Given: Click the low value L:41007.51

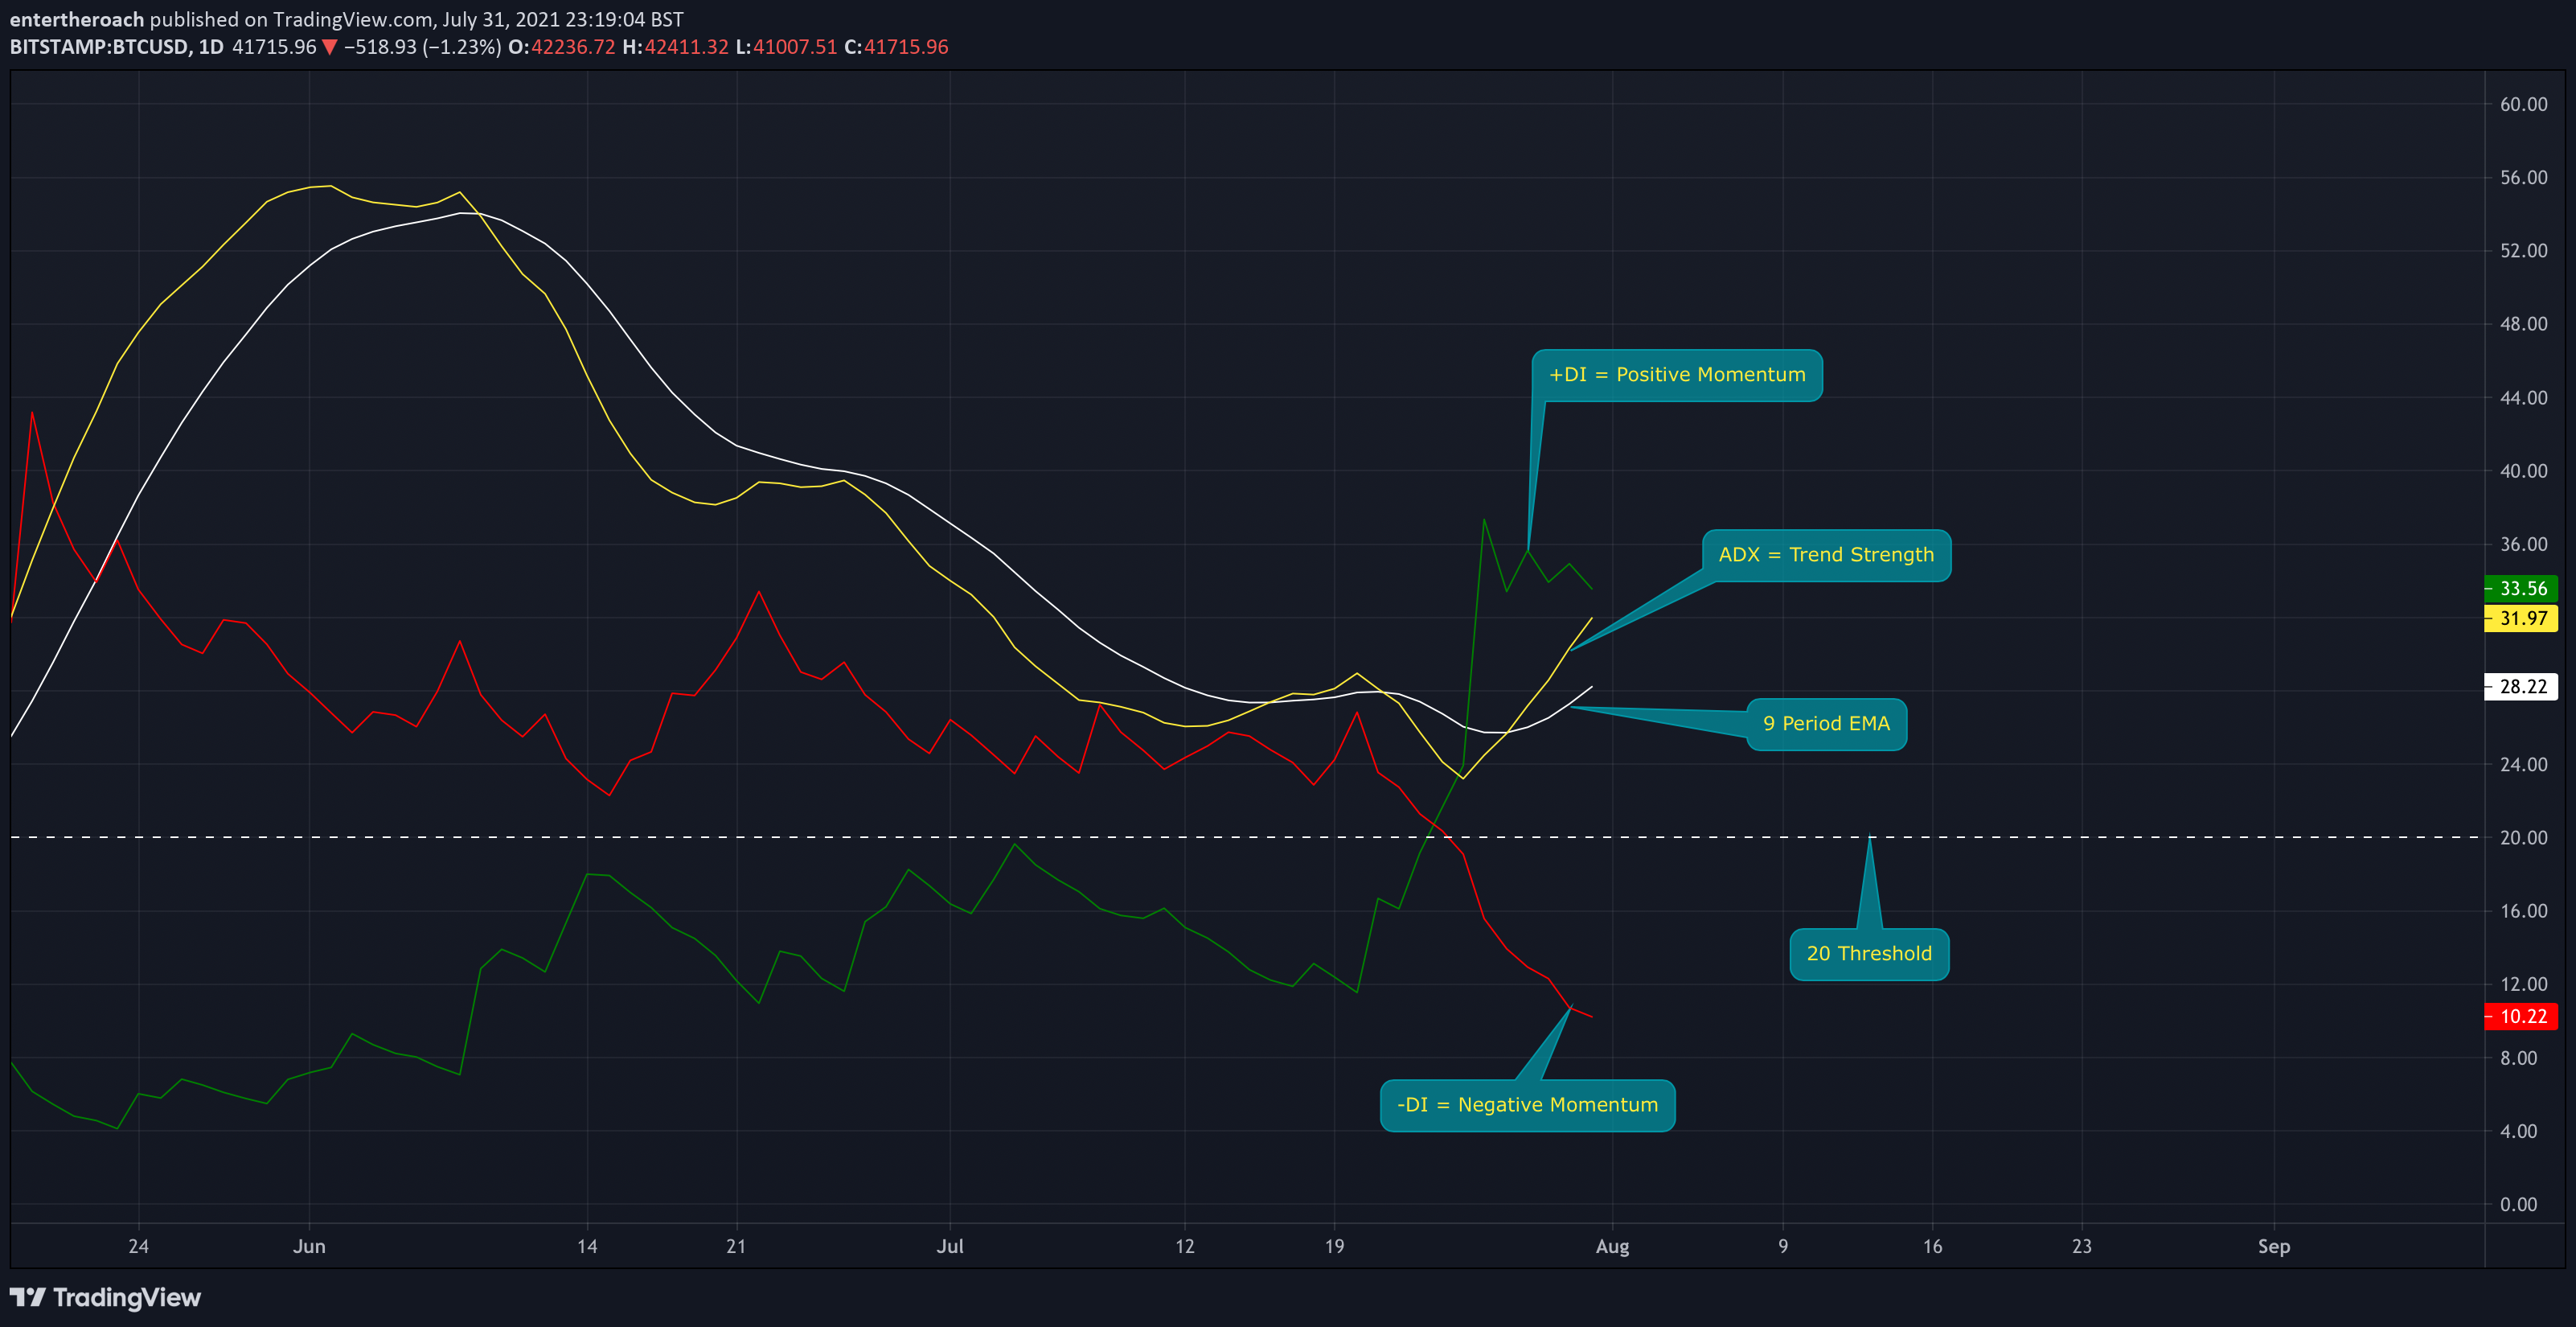Looking at the screenshot, I should (786, 47).
